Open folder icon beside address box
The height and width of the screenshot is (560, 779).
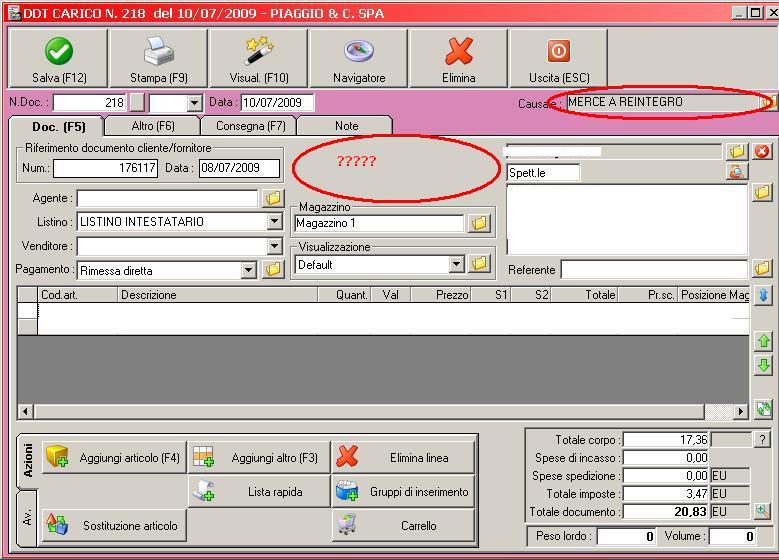coord(762,192)
